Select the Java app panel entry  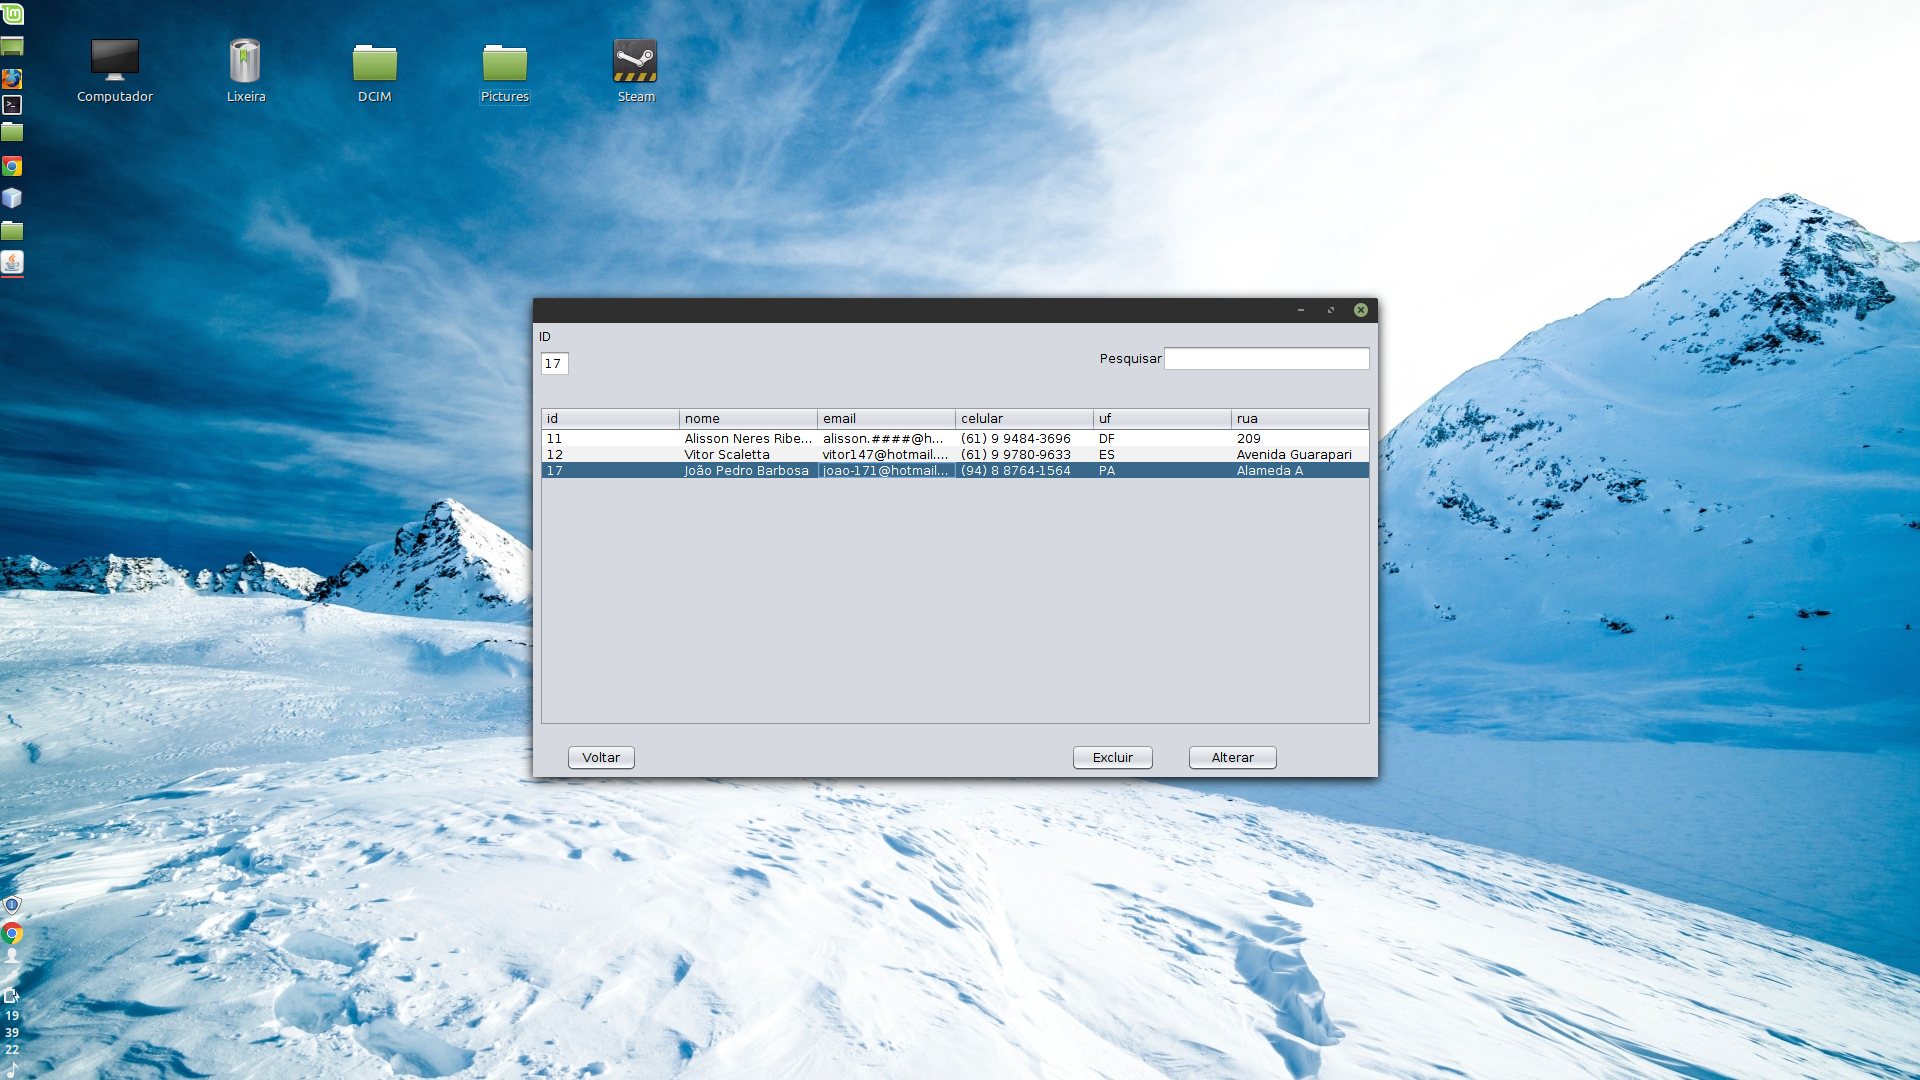coord(12,263)
